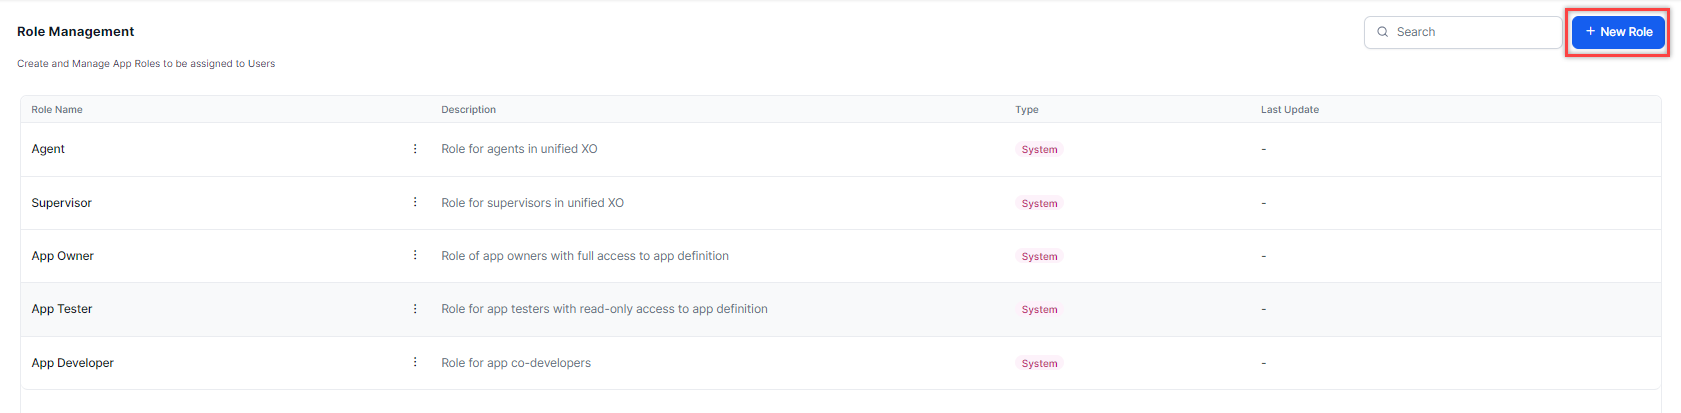
Task: Select the Agent role name
Action: pyautogui.click(x=48, y=149)
